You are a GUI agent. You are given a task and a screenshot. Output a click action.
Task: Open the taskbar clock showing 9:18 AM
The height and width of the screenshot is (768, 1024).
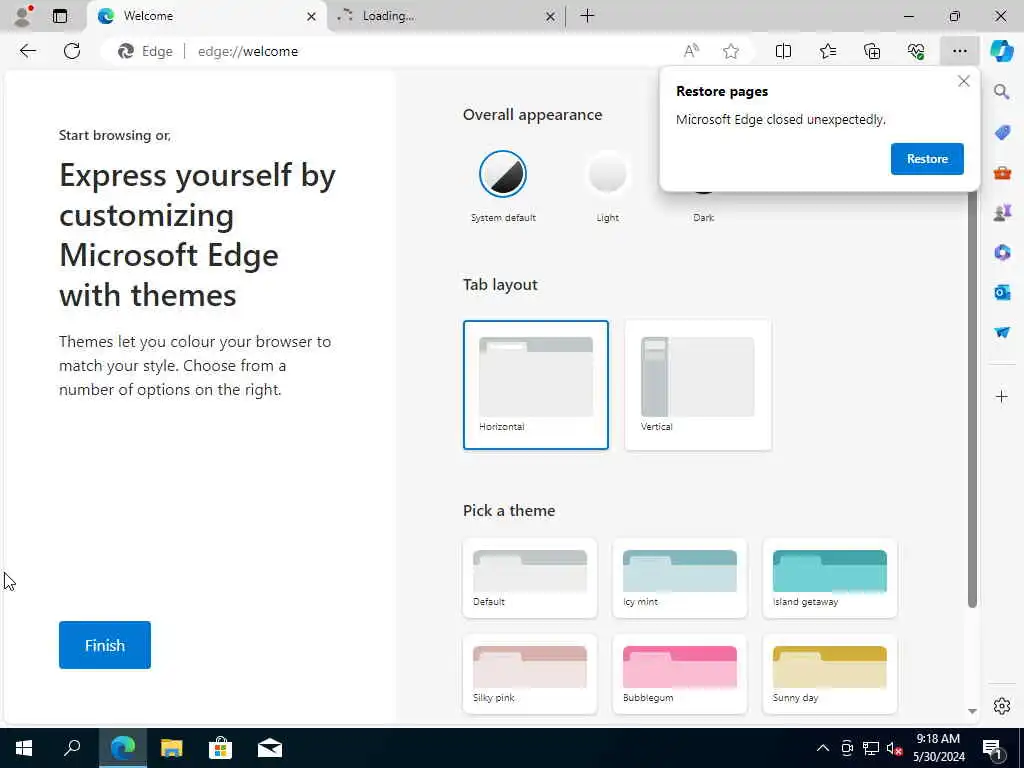[x=938, y=748]
